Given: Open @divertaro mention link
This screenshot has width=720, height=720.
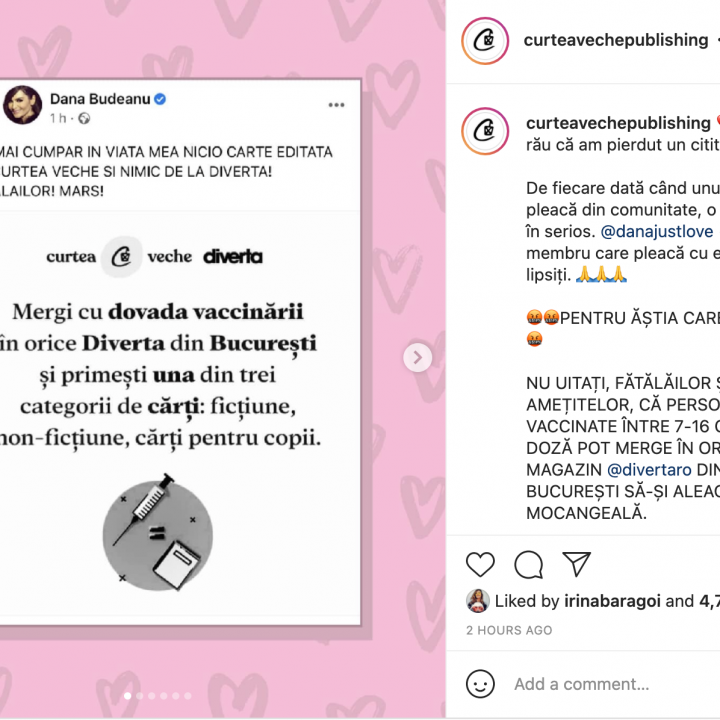Looking at the screenshot, I should click(x=649, y=470).
